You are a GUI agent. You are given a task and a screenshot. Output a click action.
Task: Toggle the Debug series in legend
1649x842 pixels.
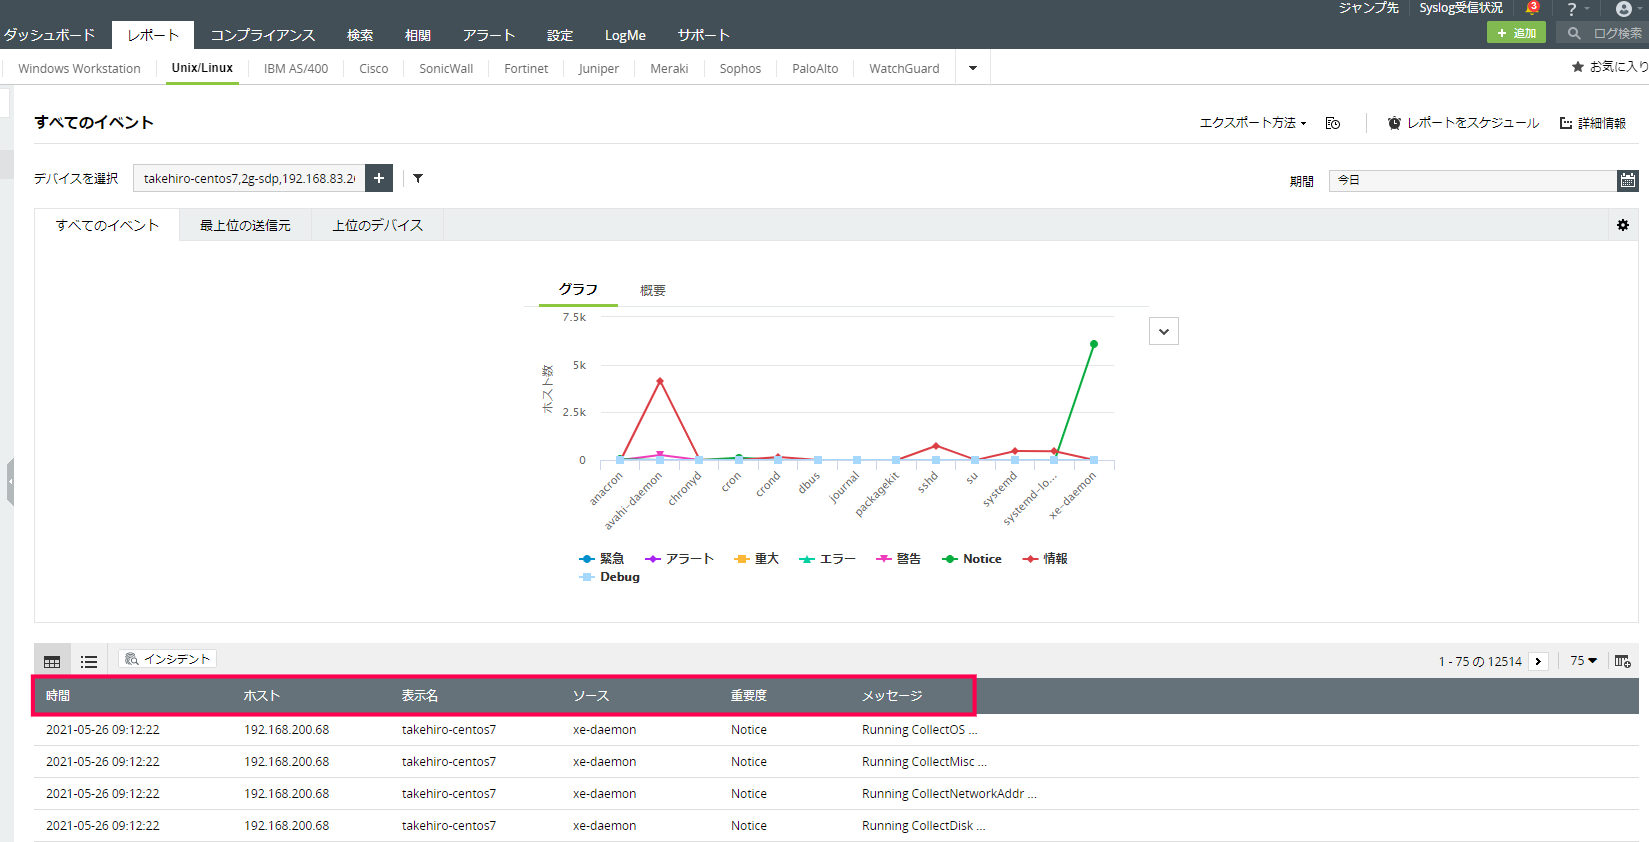[610, 577]
